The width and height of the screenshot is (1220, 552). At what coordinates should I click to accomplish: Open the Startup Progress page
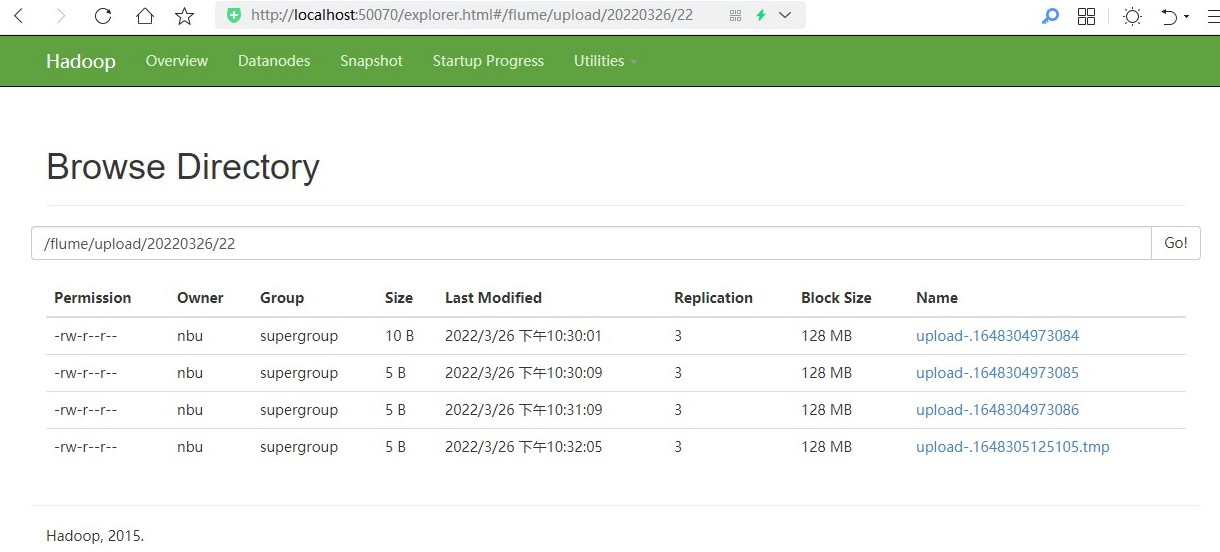coord(488,61)
